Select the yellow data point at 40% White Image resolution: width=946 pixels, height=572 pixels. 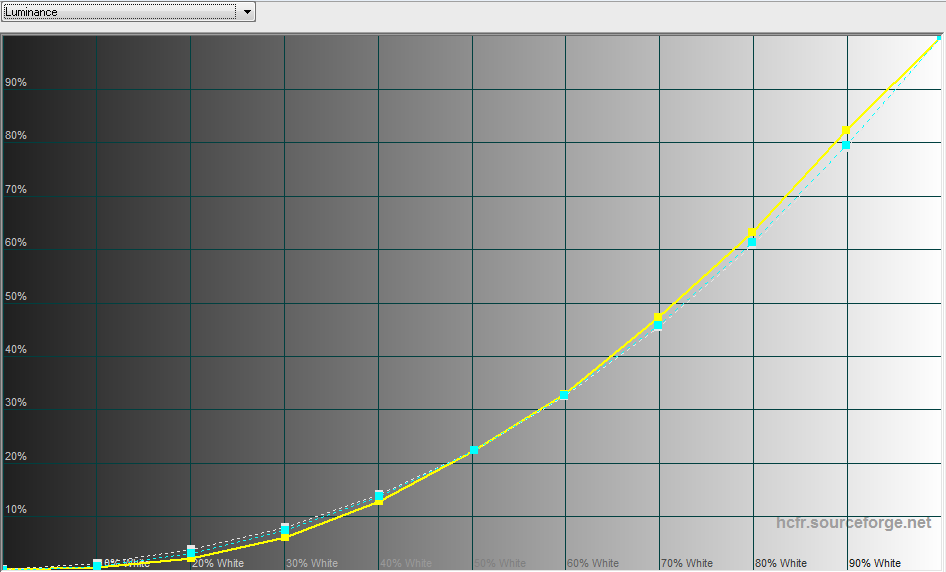pyautogui.click(x=379, y=501)
